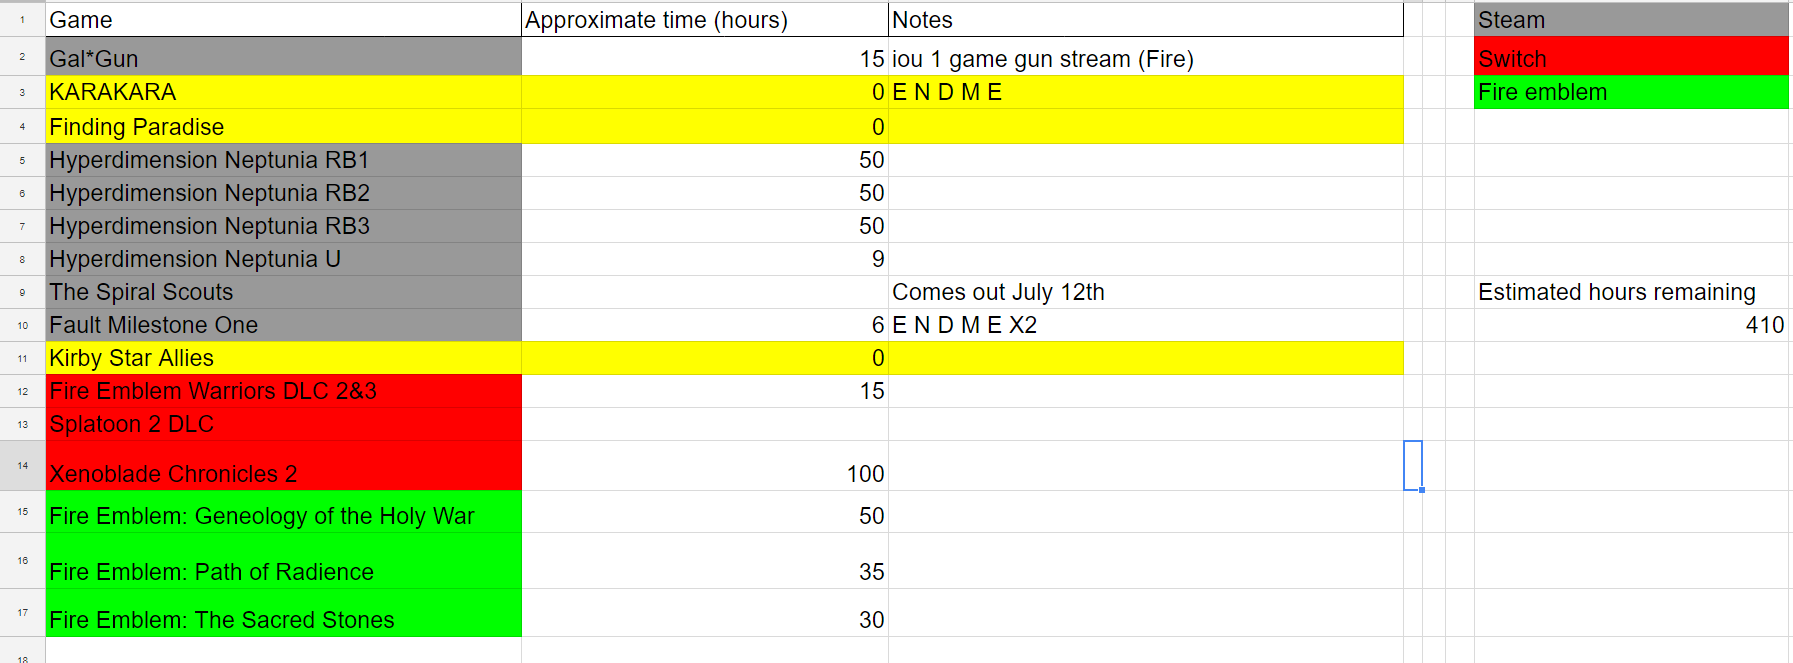The width and height of the screenshot is (1793, 663).
Task: Click the Comes out July 12th note
Action: pos(998,292)
